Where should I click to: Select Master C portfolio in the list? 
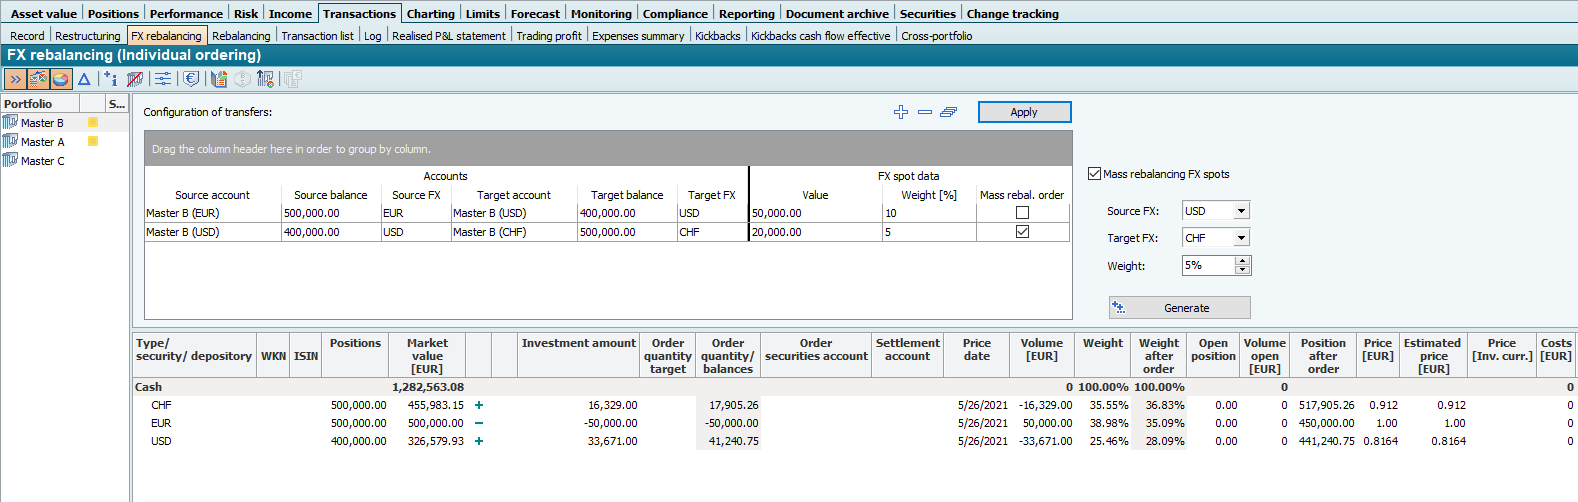[42, 161]
